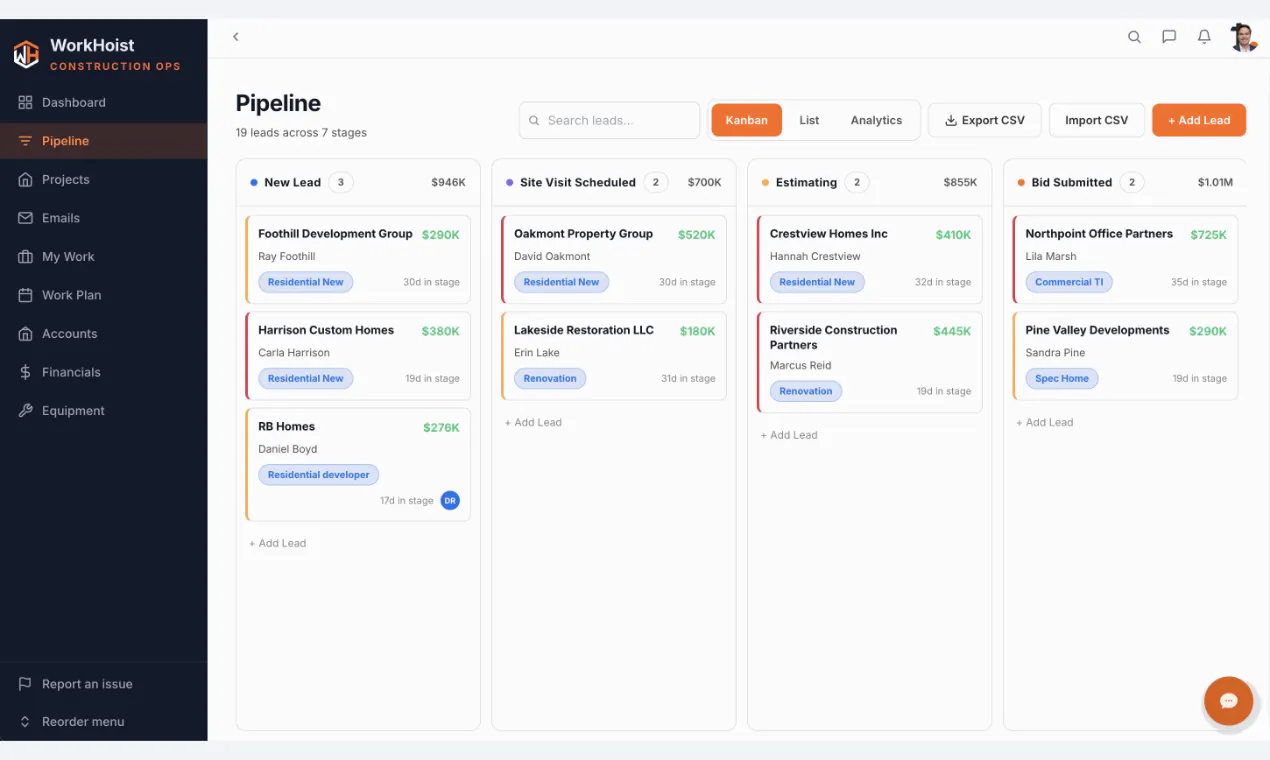1270x760 pixels.
Task: Click Export CSV button
Action: click(985, 120)
